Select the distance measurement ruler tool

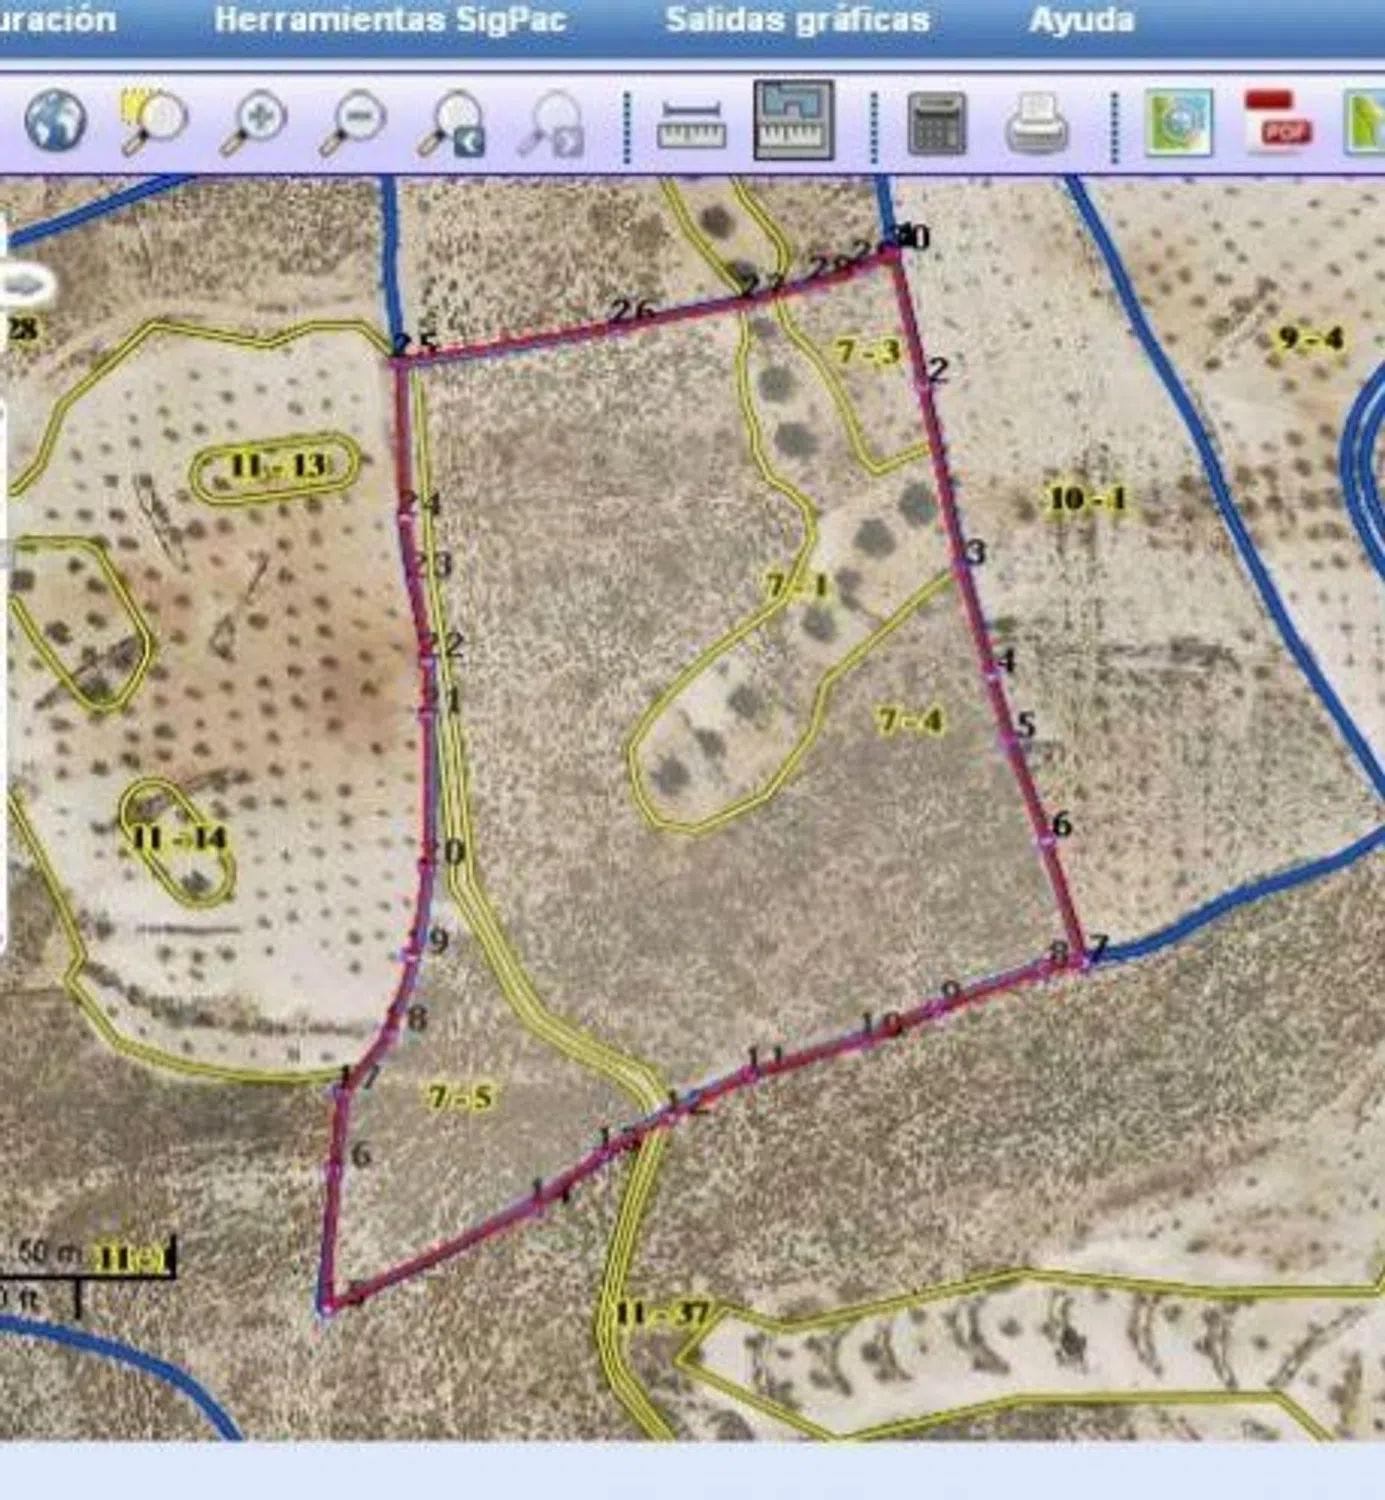click(691, 124)
